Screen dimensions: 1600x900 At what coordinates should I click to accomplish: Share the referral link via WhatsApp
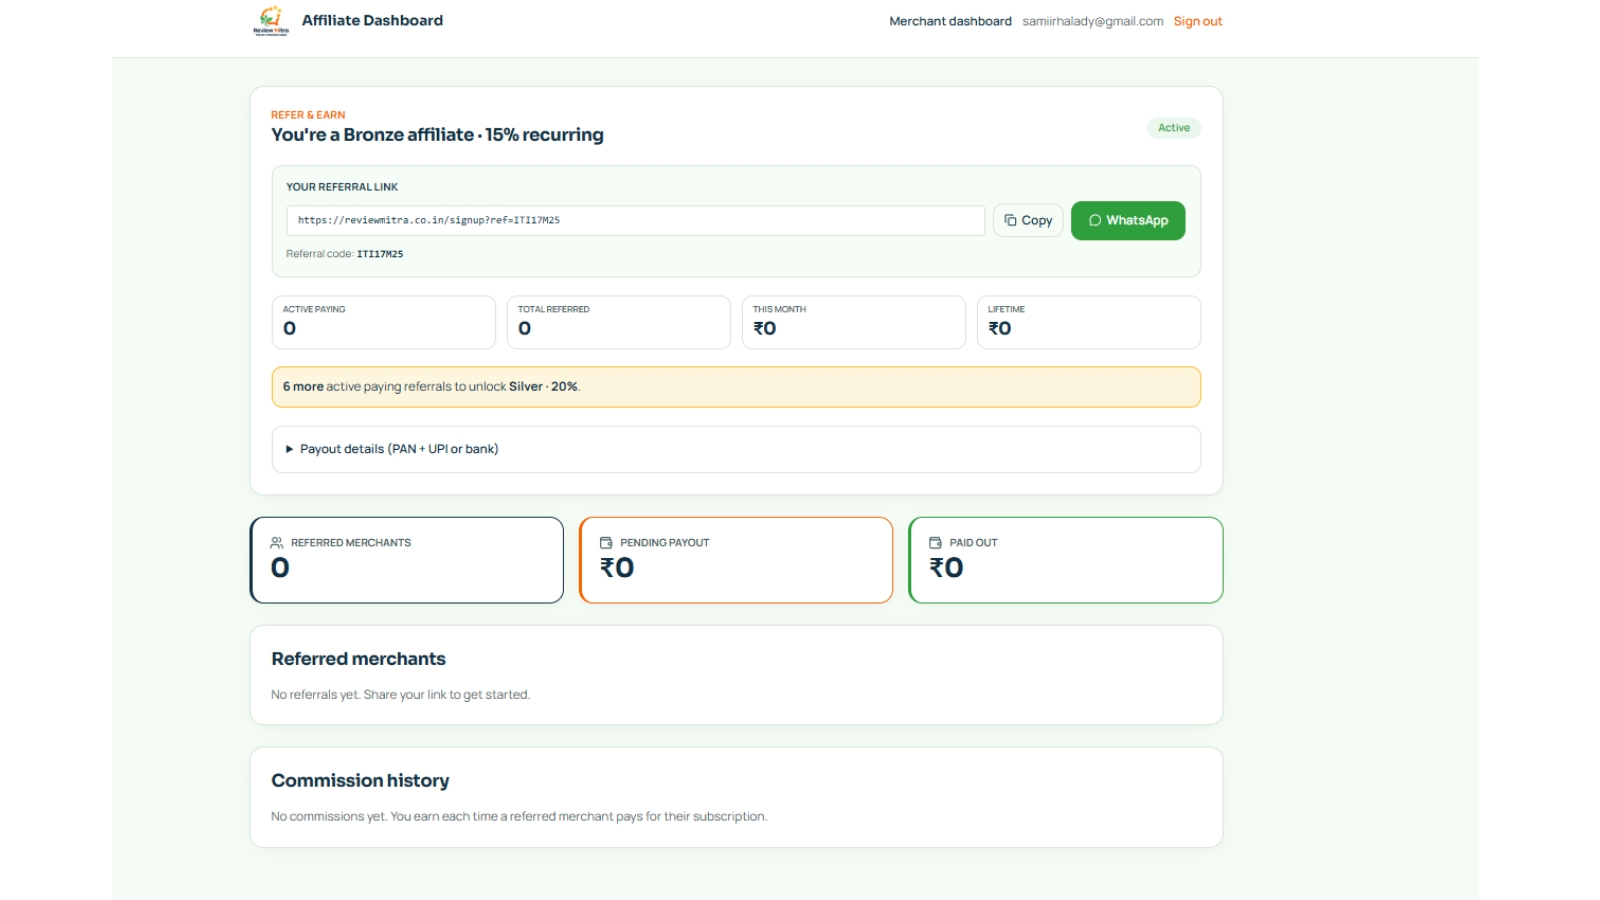pyautogui.click(x=1128, y=220)
